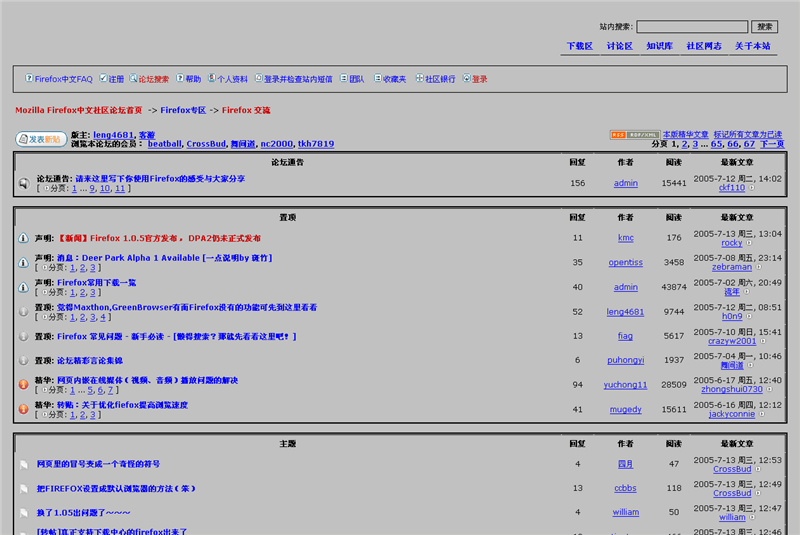Open the Firefox 交流 breadcrumb link
800x535 pixels.
click(246, 110)
